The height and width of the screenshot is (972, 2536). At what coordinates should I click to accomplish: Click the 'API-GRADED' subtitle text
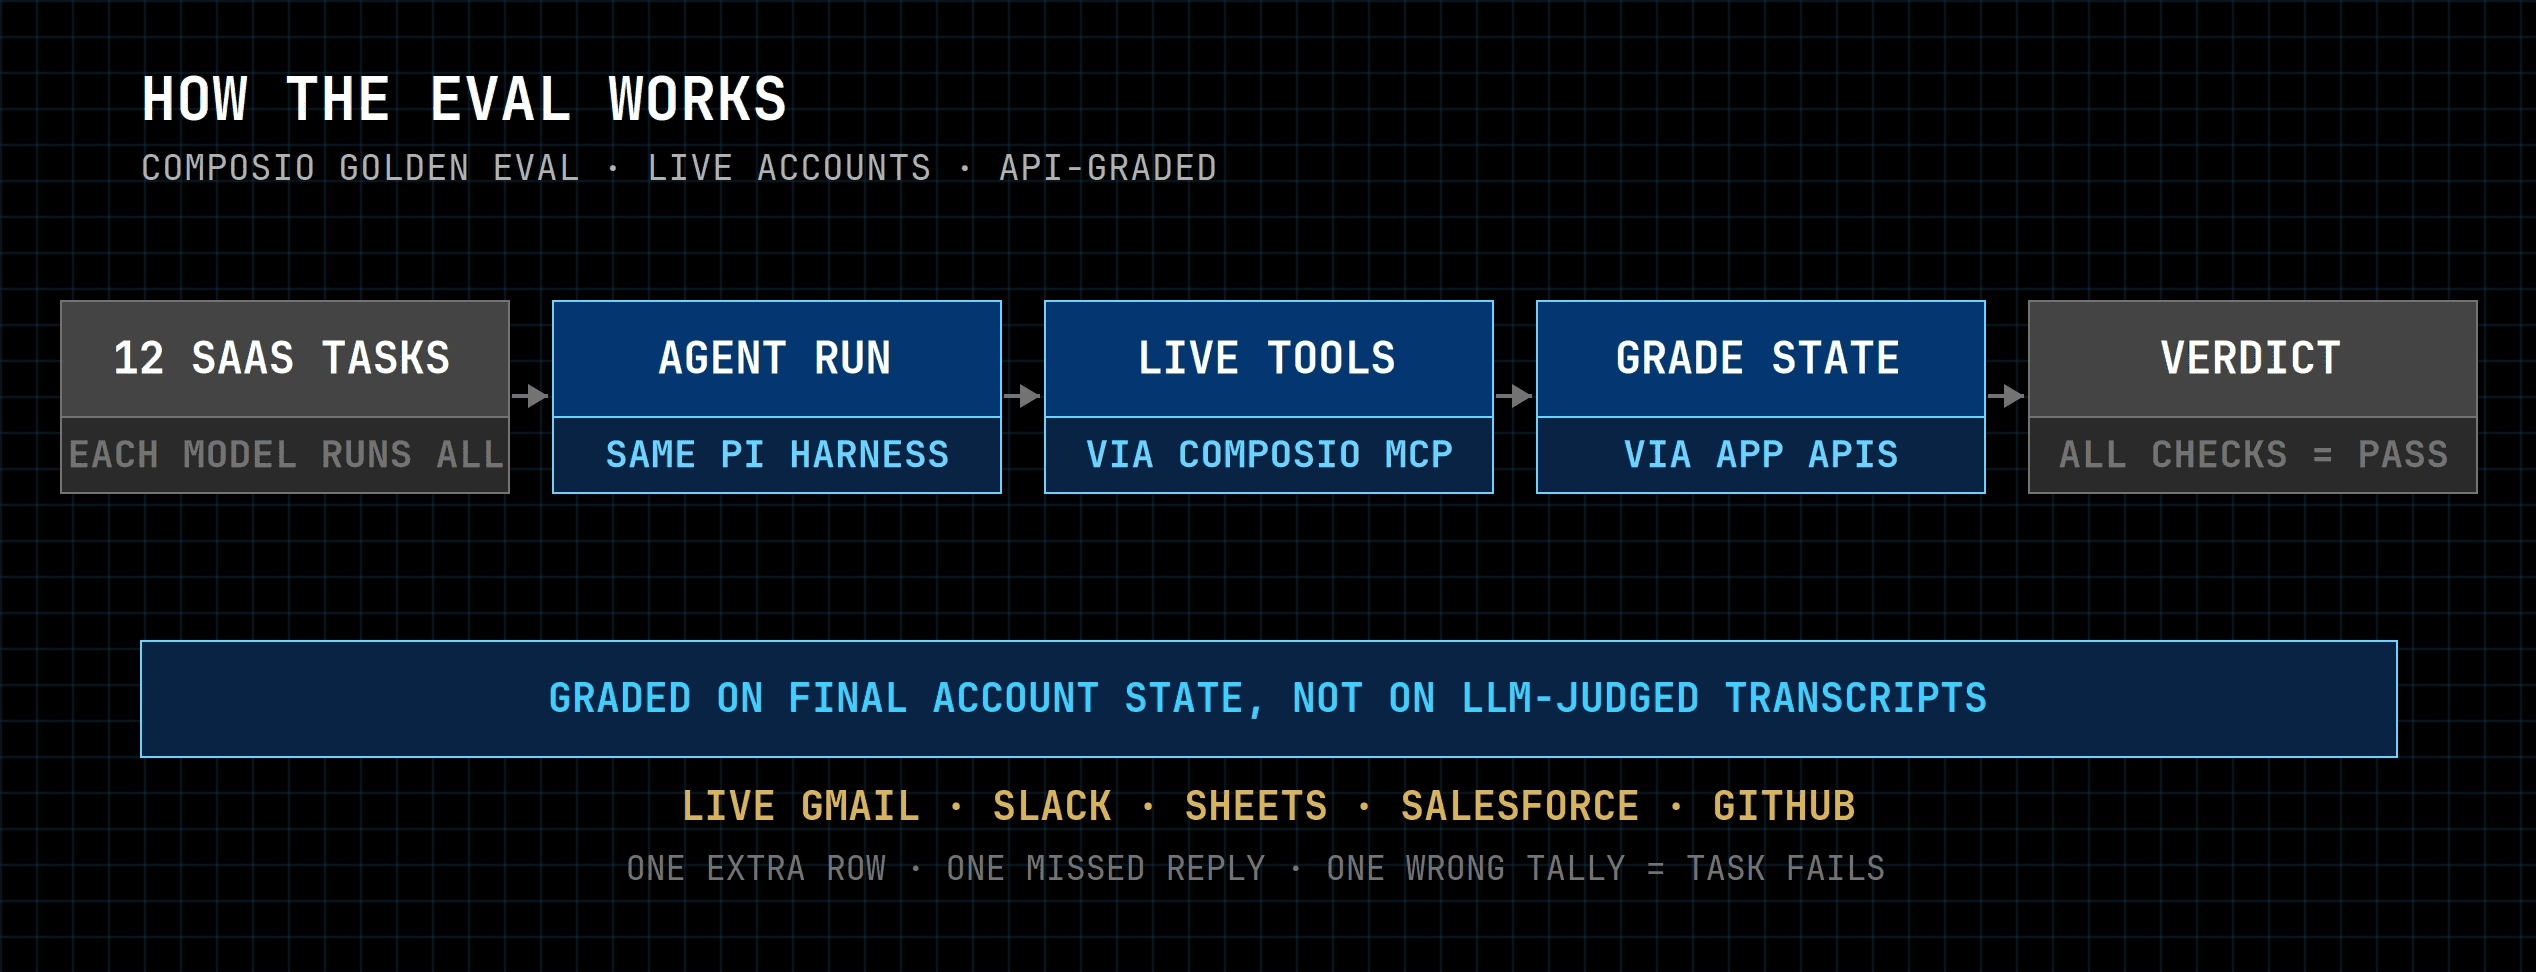click(x=1108, y=168)
